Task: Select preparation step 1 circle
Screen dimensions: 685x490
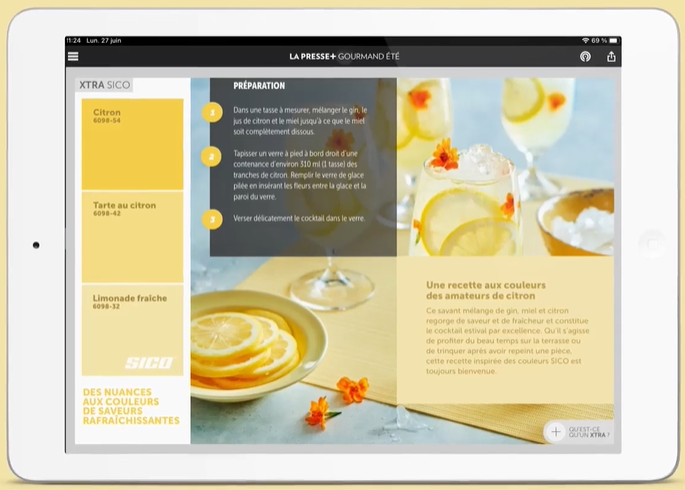Action: 212,113
